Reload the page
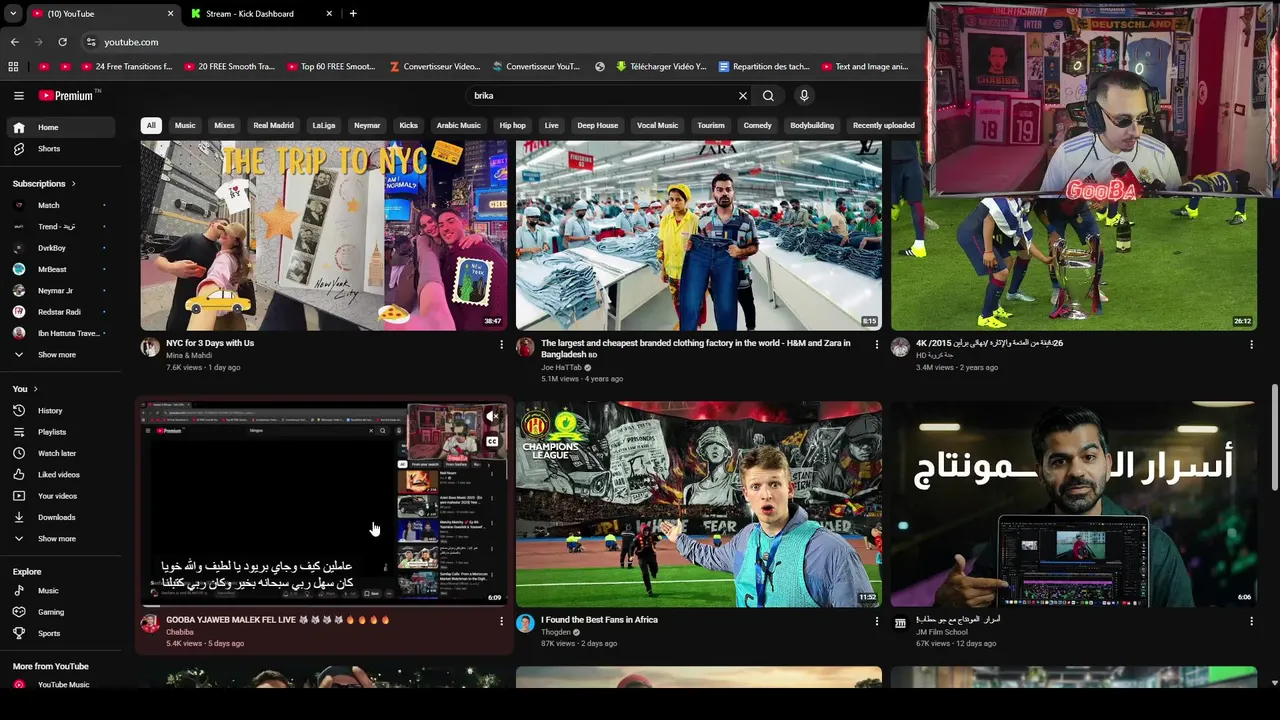This screenshot has height=720, width=1280. click(62, 42)
